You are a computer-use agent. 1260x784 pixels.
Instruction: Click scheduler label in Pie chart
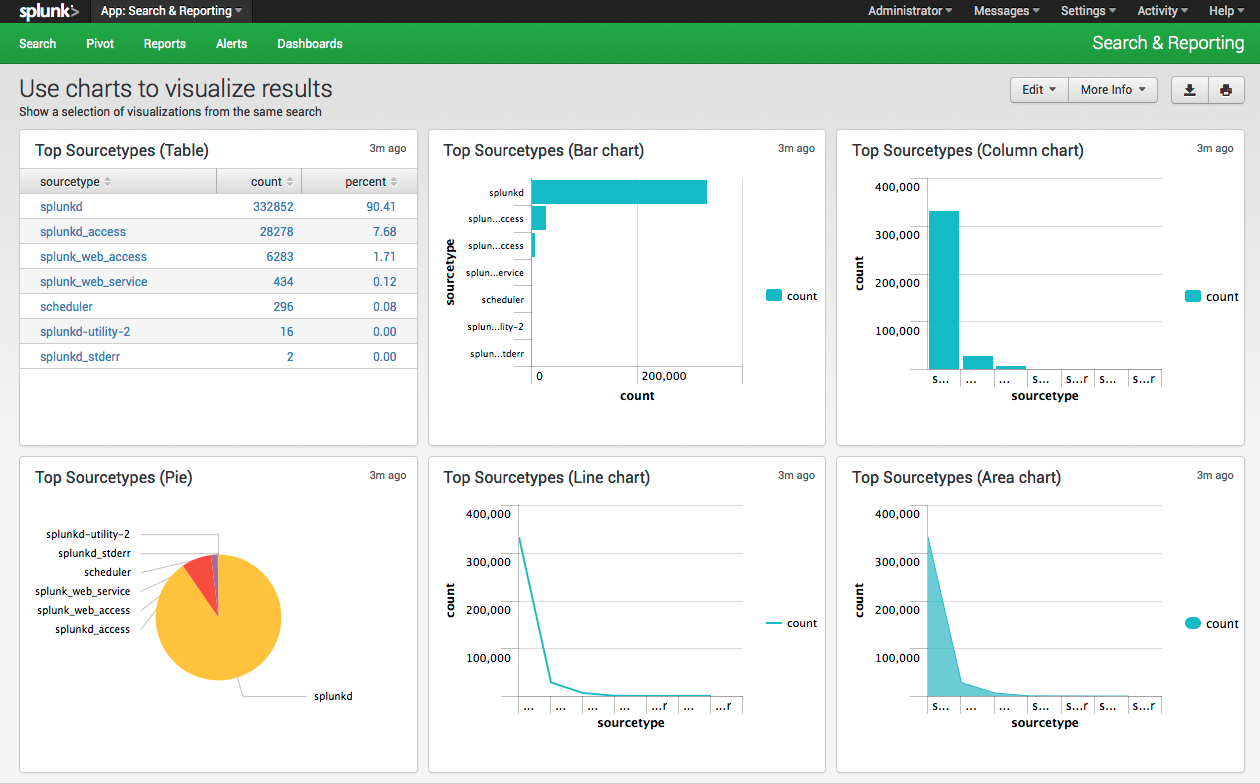pyautogui.click(x=107, y=573)
